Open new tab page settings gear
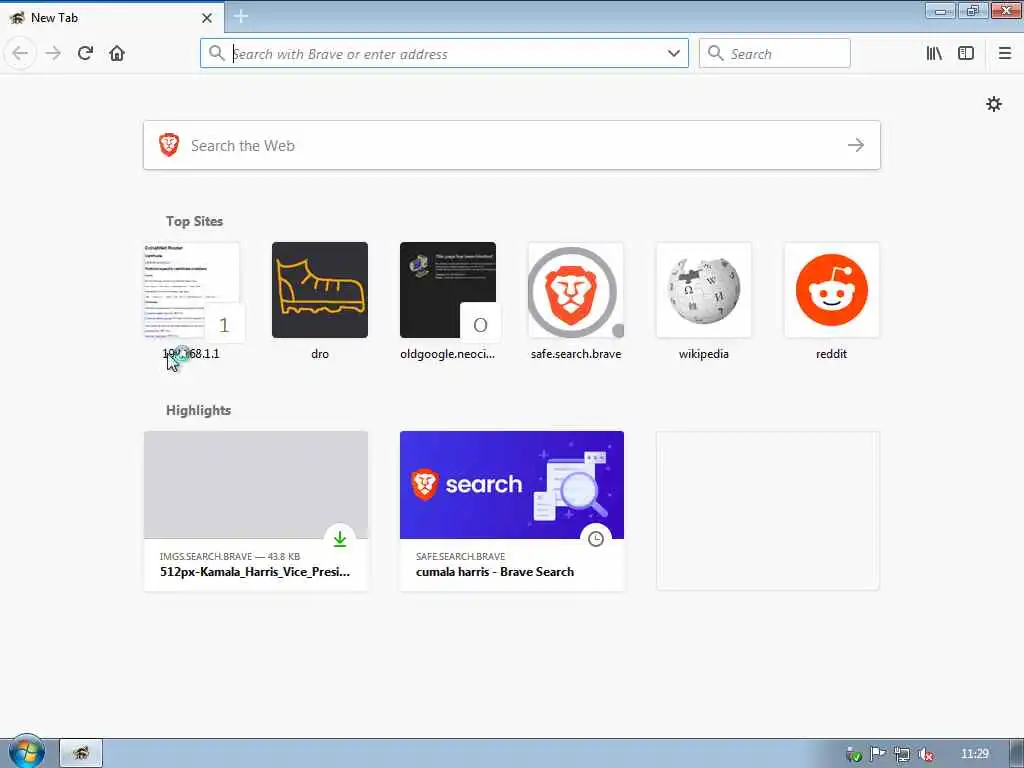This screenshot has height=768, width=1024. pos(993,104)
